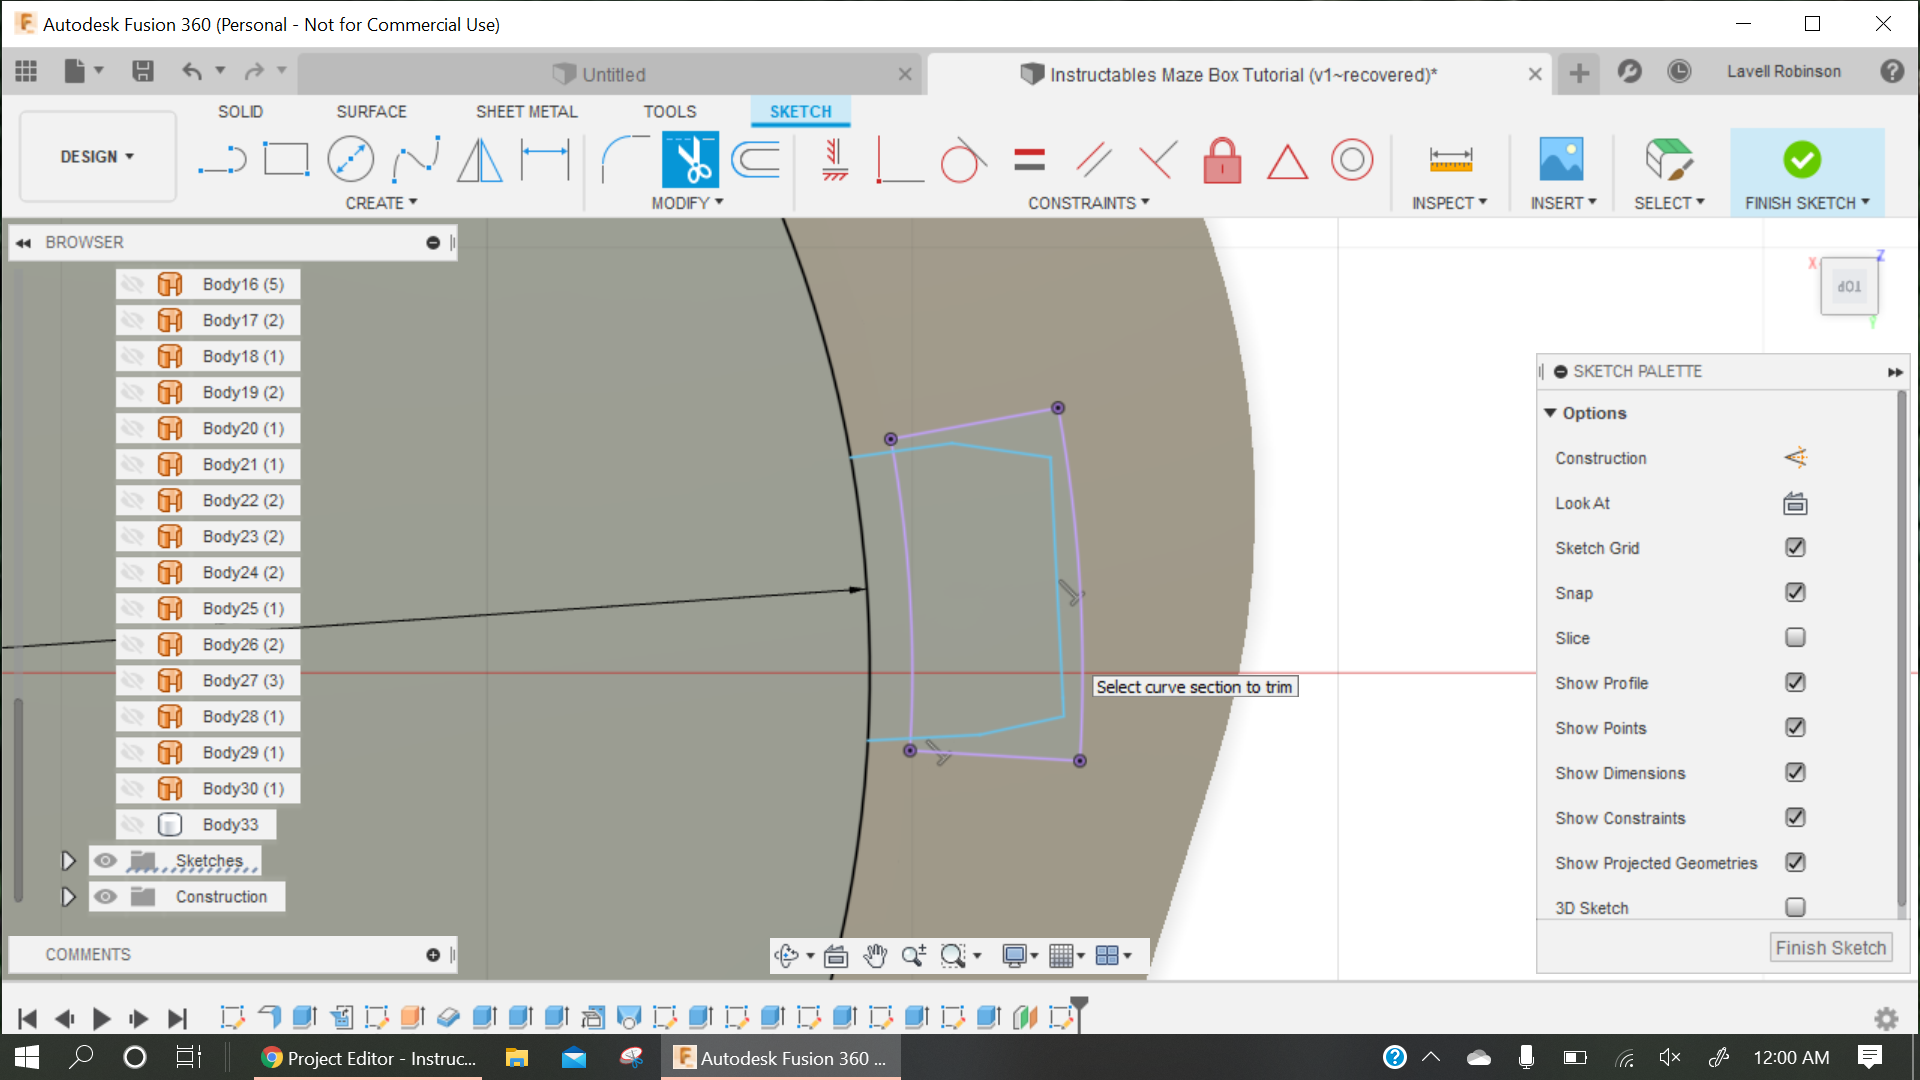Uncheck the Show Profile checkbox
The width and height of the screenshot is (1920, 1080).
tap(1795, 683)
